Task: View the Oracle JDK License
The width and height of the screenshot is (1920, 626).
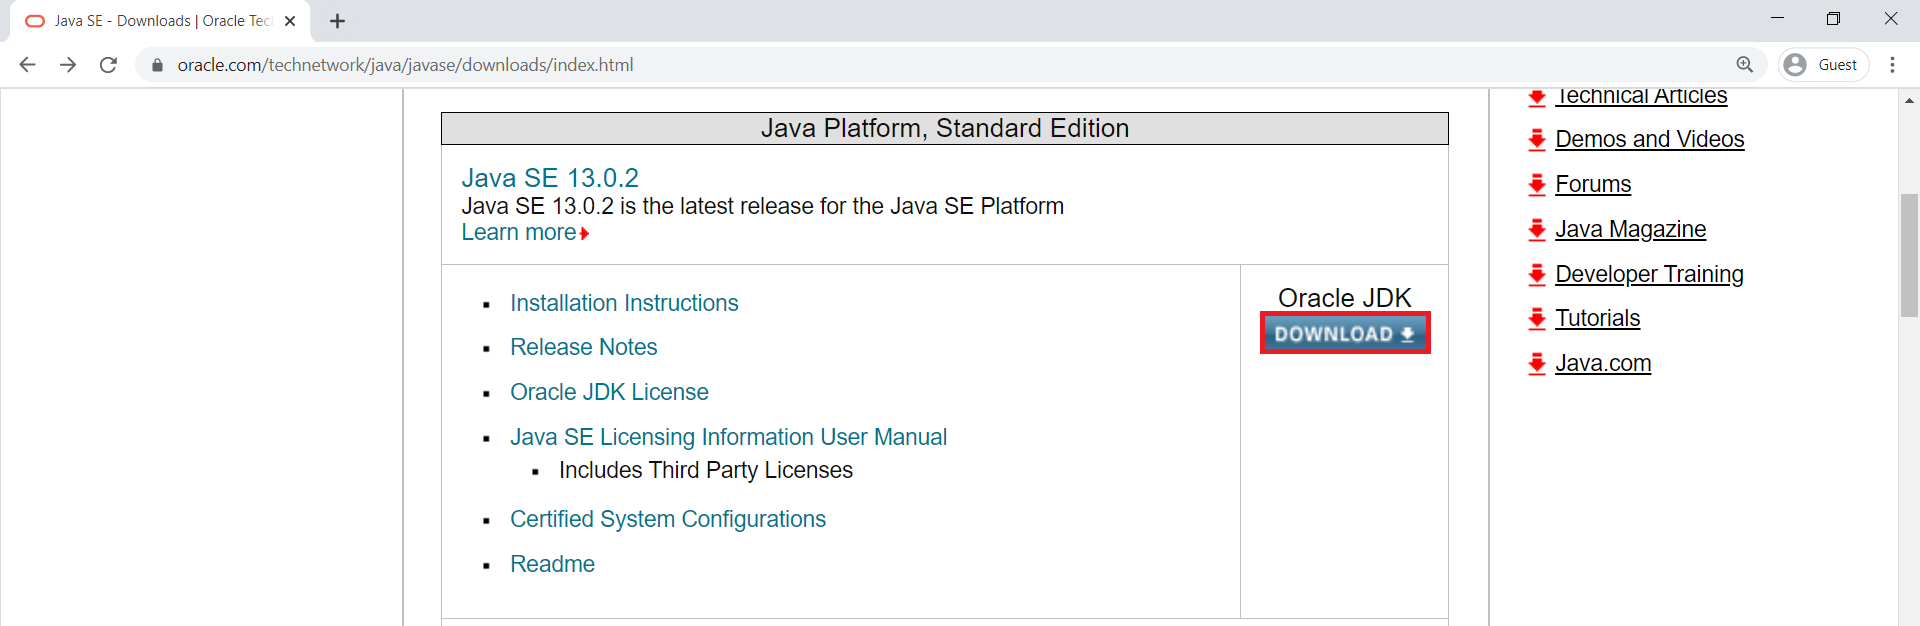Action: pyautogui.click(x=609, y=392)
